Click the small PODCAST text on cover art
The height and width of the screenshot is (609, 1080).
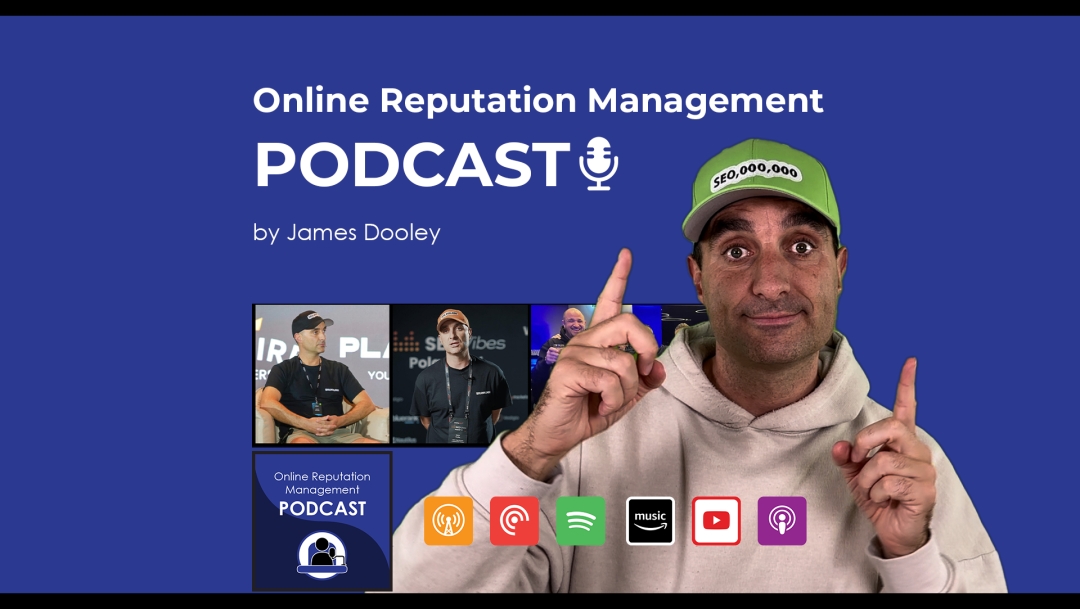point(322,508)
